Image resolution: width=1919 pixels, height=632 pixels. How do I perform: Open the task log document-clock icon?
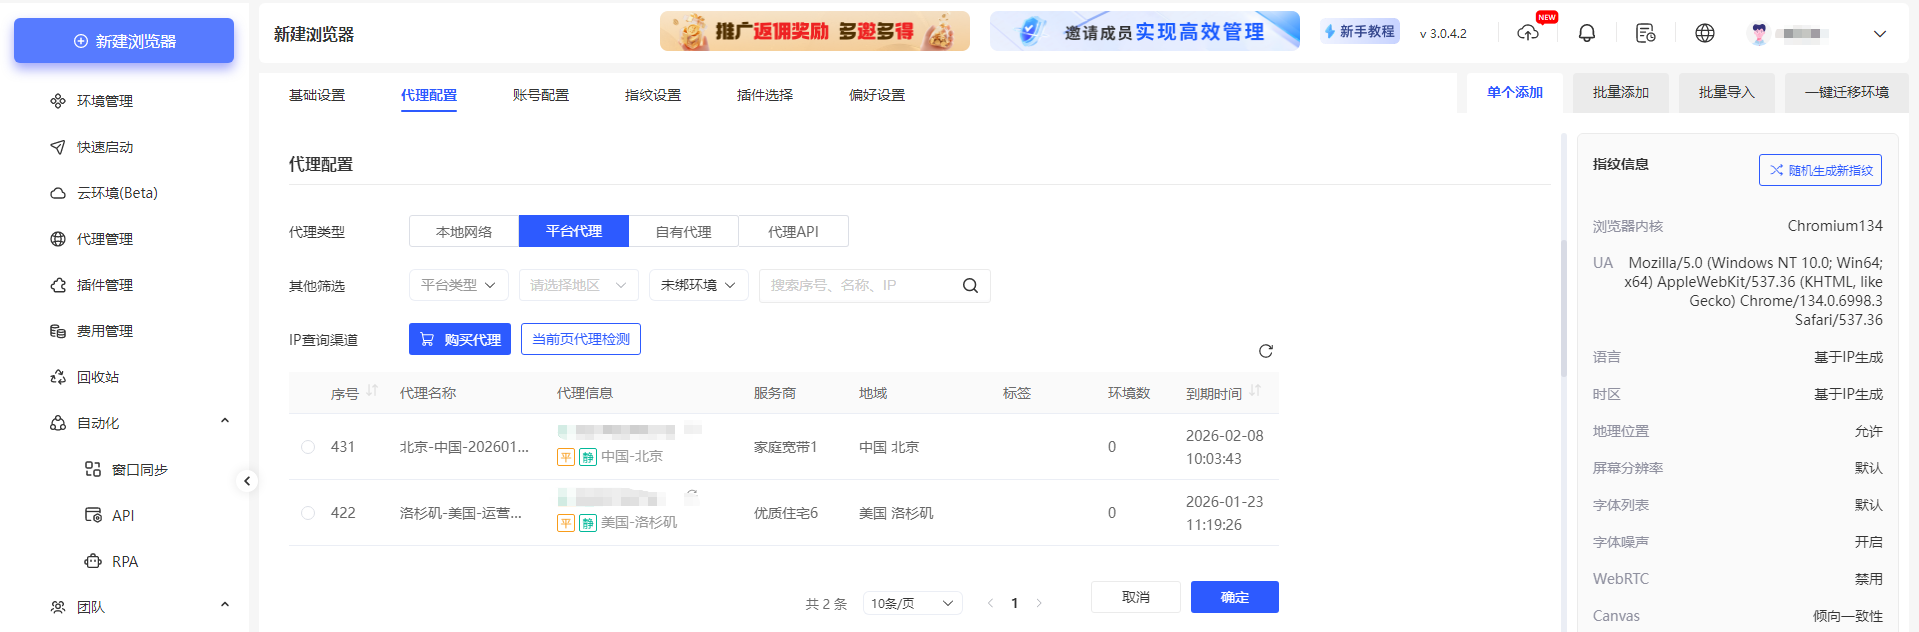(x=1646, y=33)
